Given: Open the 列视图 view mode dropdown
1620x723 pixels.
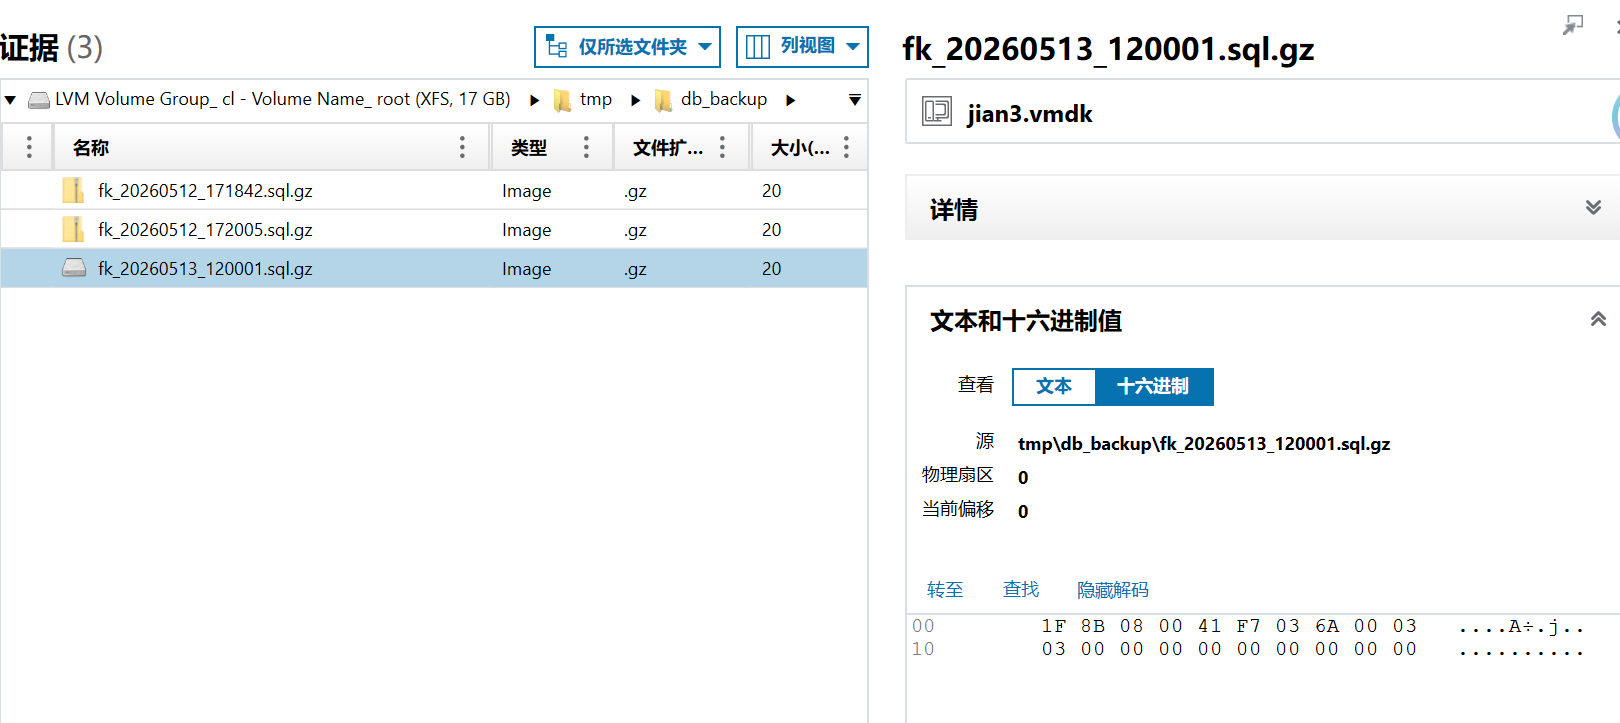Looking at the screenshot, I should [802, 47].
